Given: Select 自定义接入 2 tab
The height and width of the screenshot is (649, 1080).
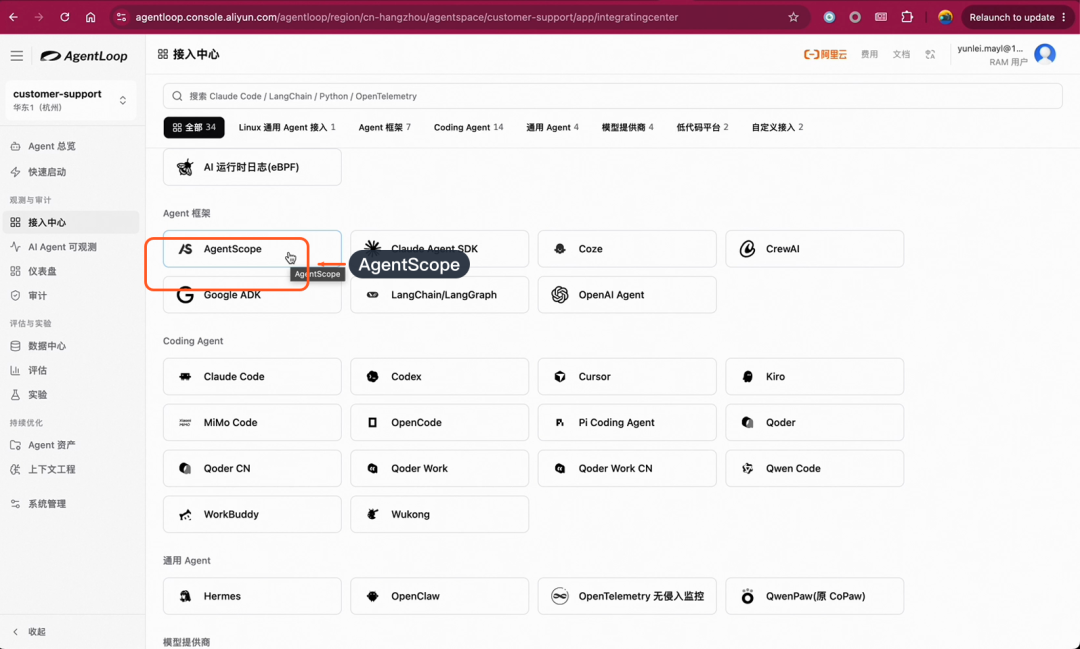Looking at the screenshot, I should [777, 127].
